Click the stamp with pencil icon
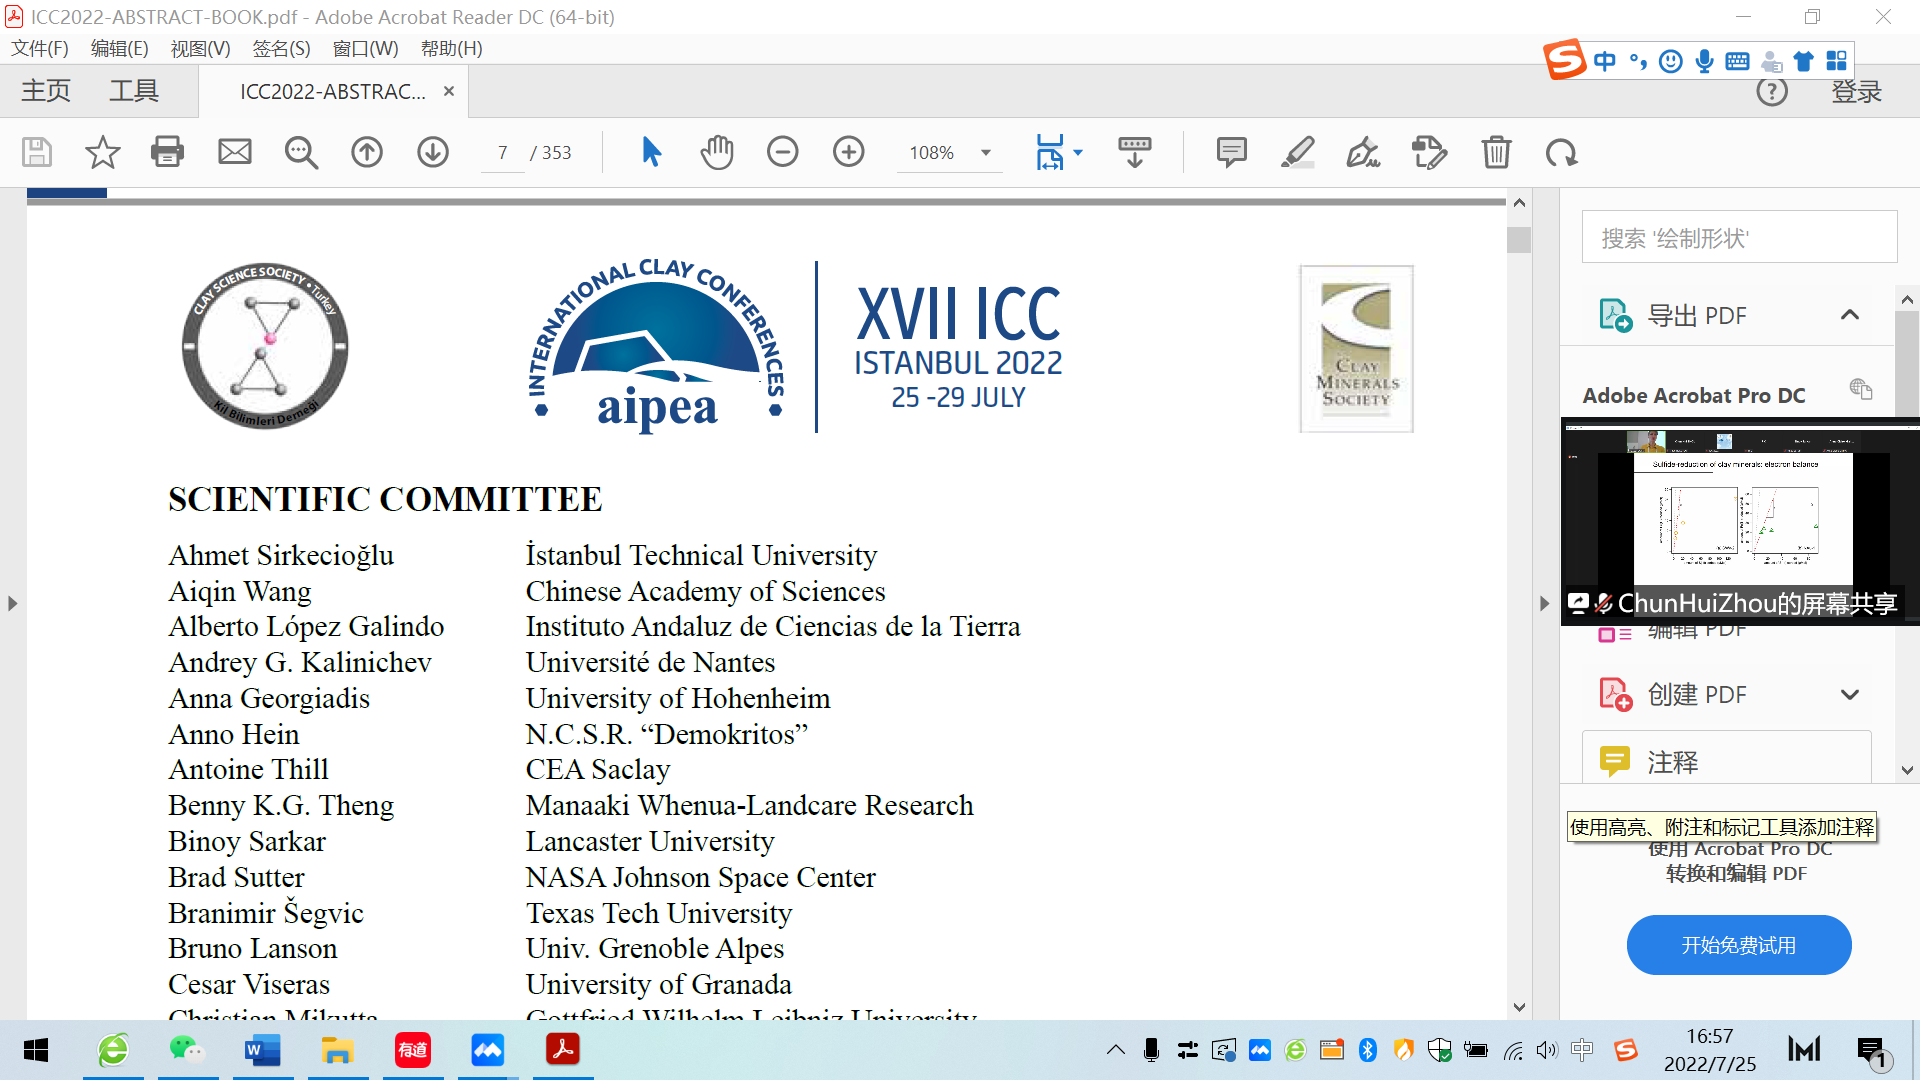 [1430, 152]
